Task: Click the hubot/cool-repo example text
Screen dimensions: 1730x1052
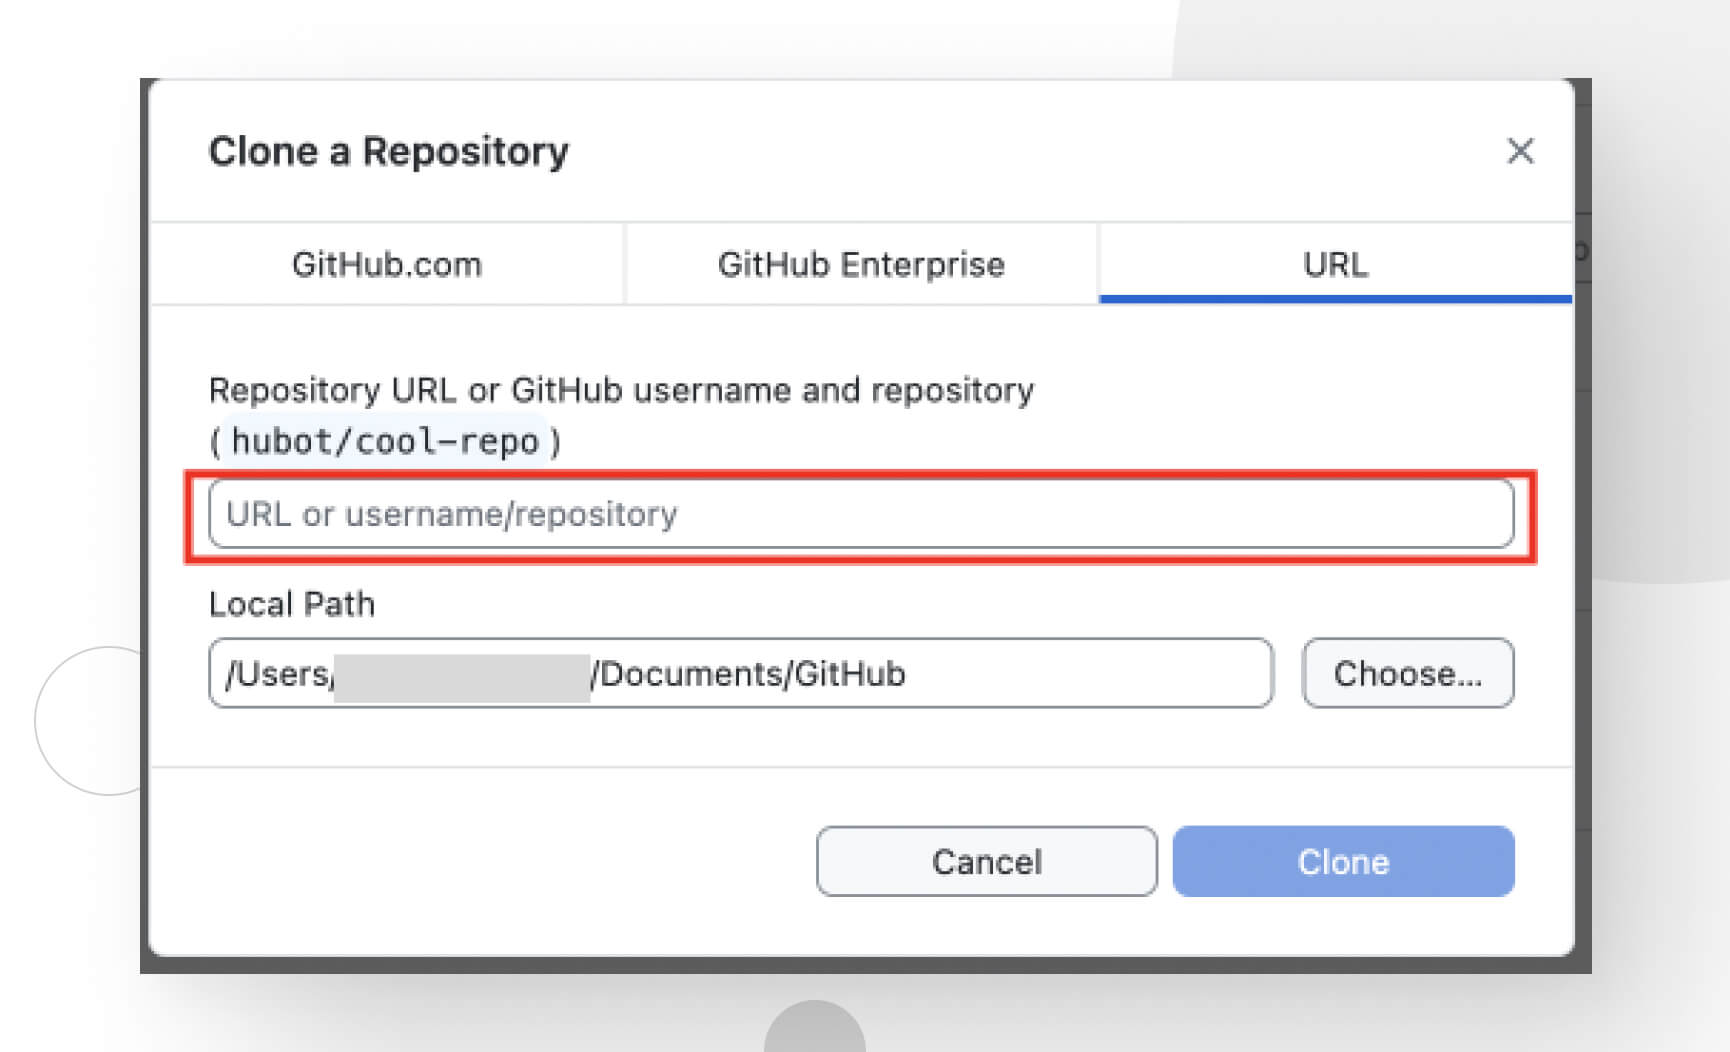Action: (x=385, y=441)
